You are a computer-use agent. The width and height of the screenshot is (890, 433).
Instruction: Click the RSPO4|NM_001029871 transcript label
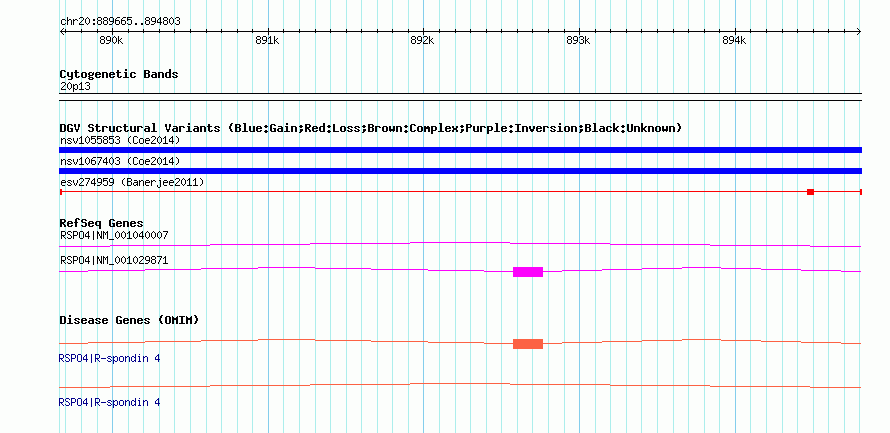pos(114,260)
